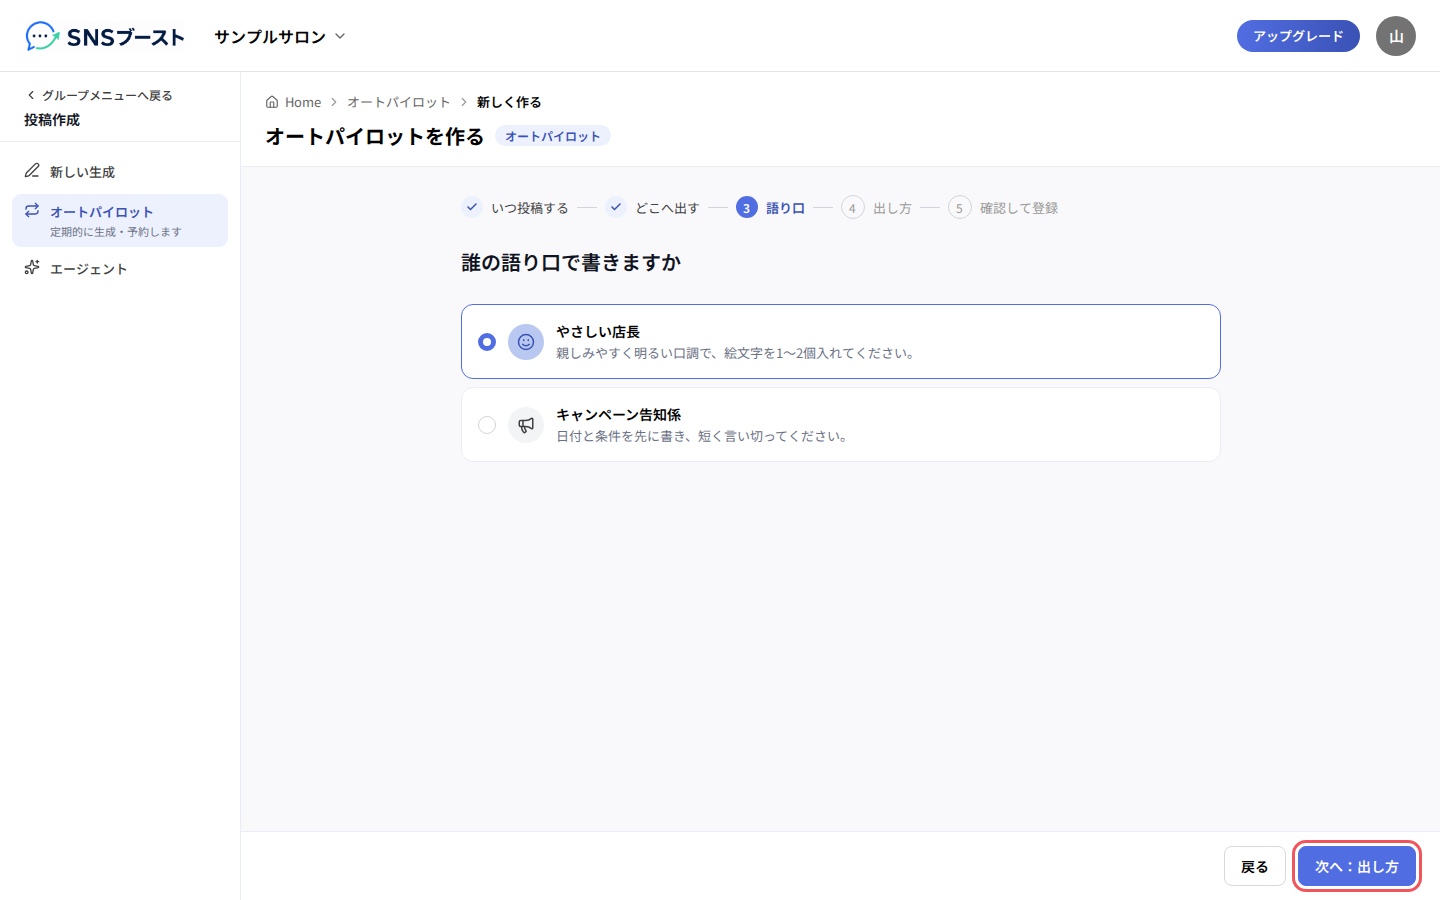Click the 戻る button
1440x900 pixels.
click(1255, 866)
